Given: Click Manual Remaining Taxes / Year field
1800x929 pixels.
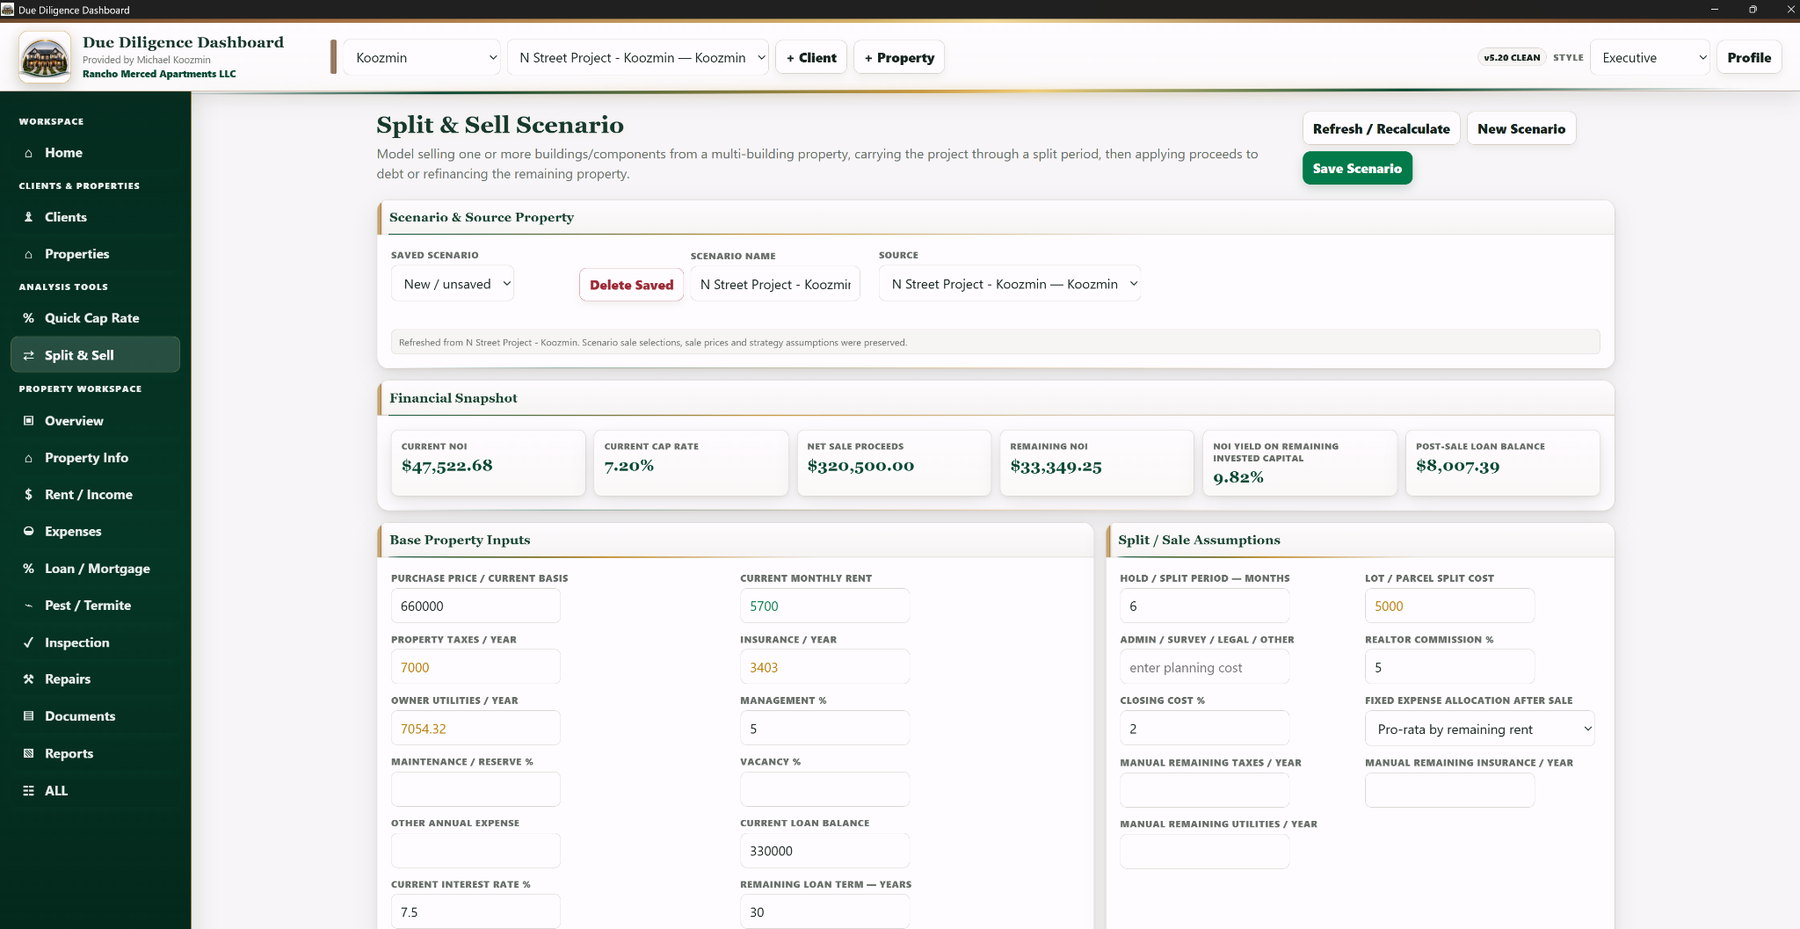Looking at the screenshot, I should (1204, 790).
